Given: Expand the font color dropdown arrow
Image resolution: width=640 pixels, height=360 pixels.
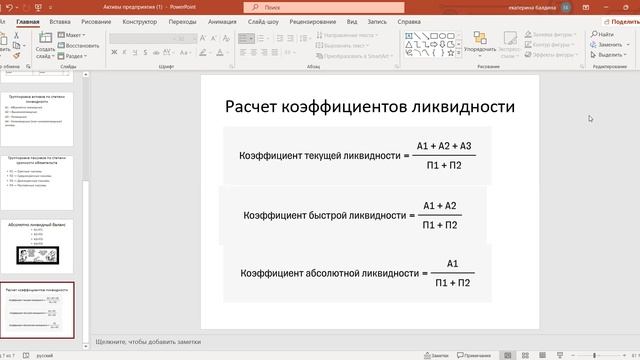Looking at the screenshot, I should click(227, 52).
